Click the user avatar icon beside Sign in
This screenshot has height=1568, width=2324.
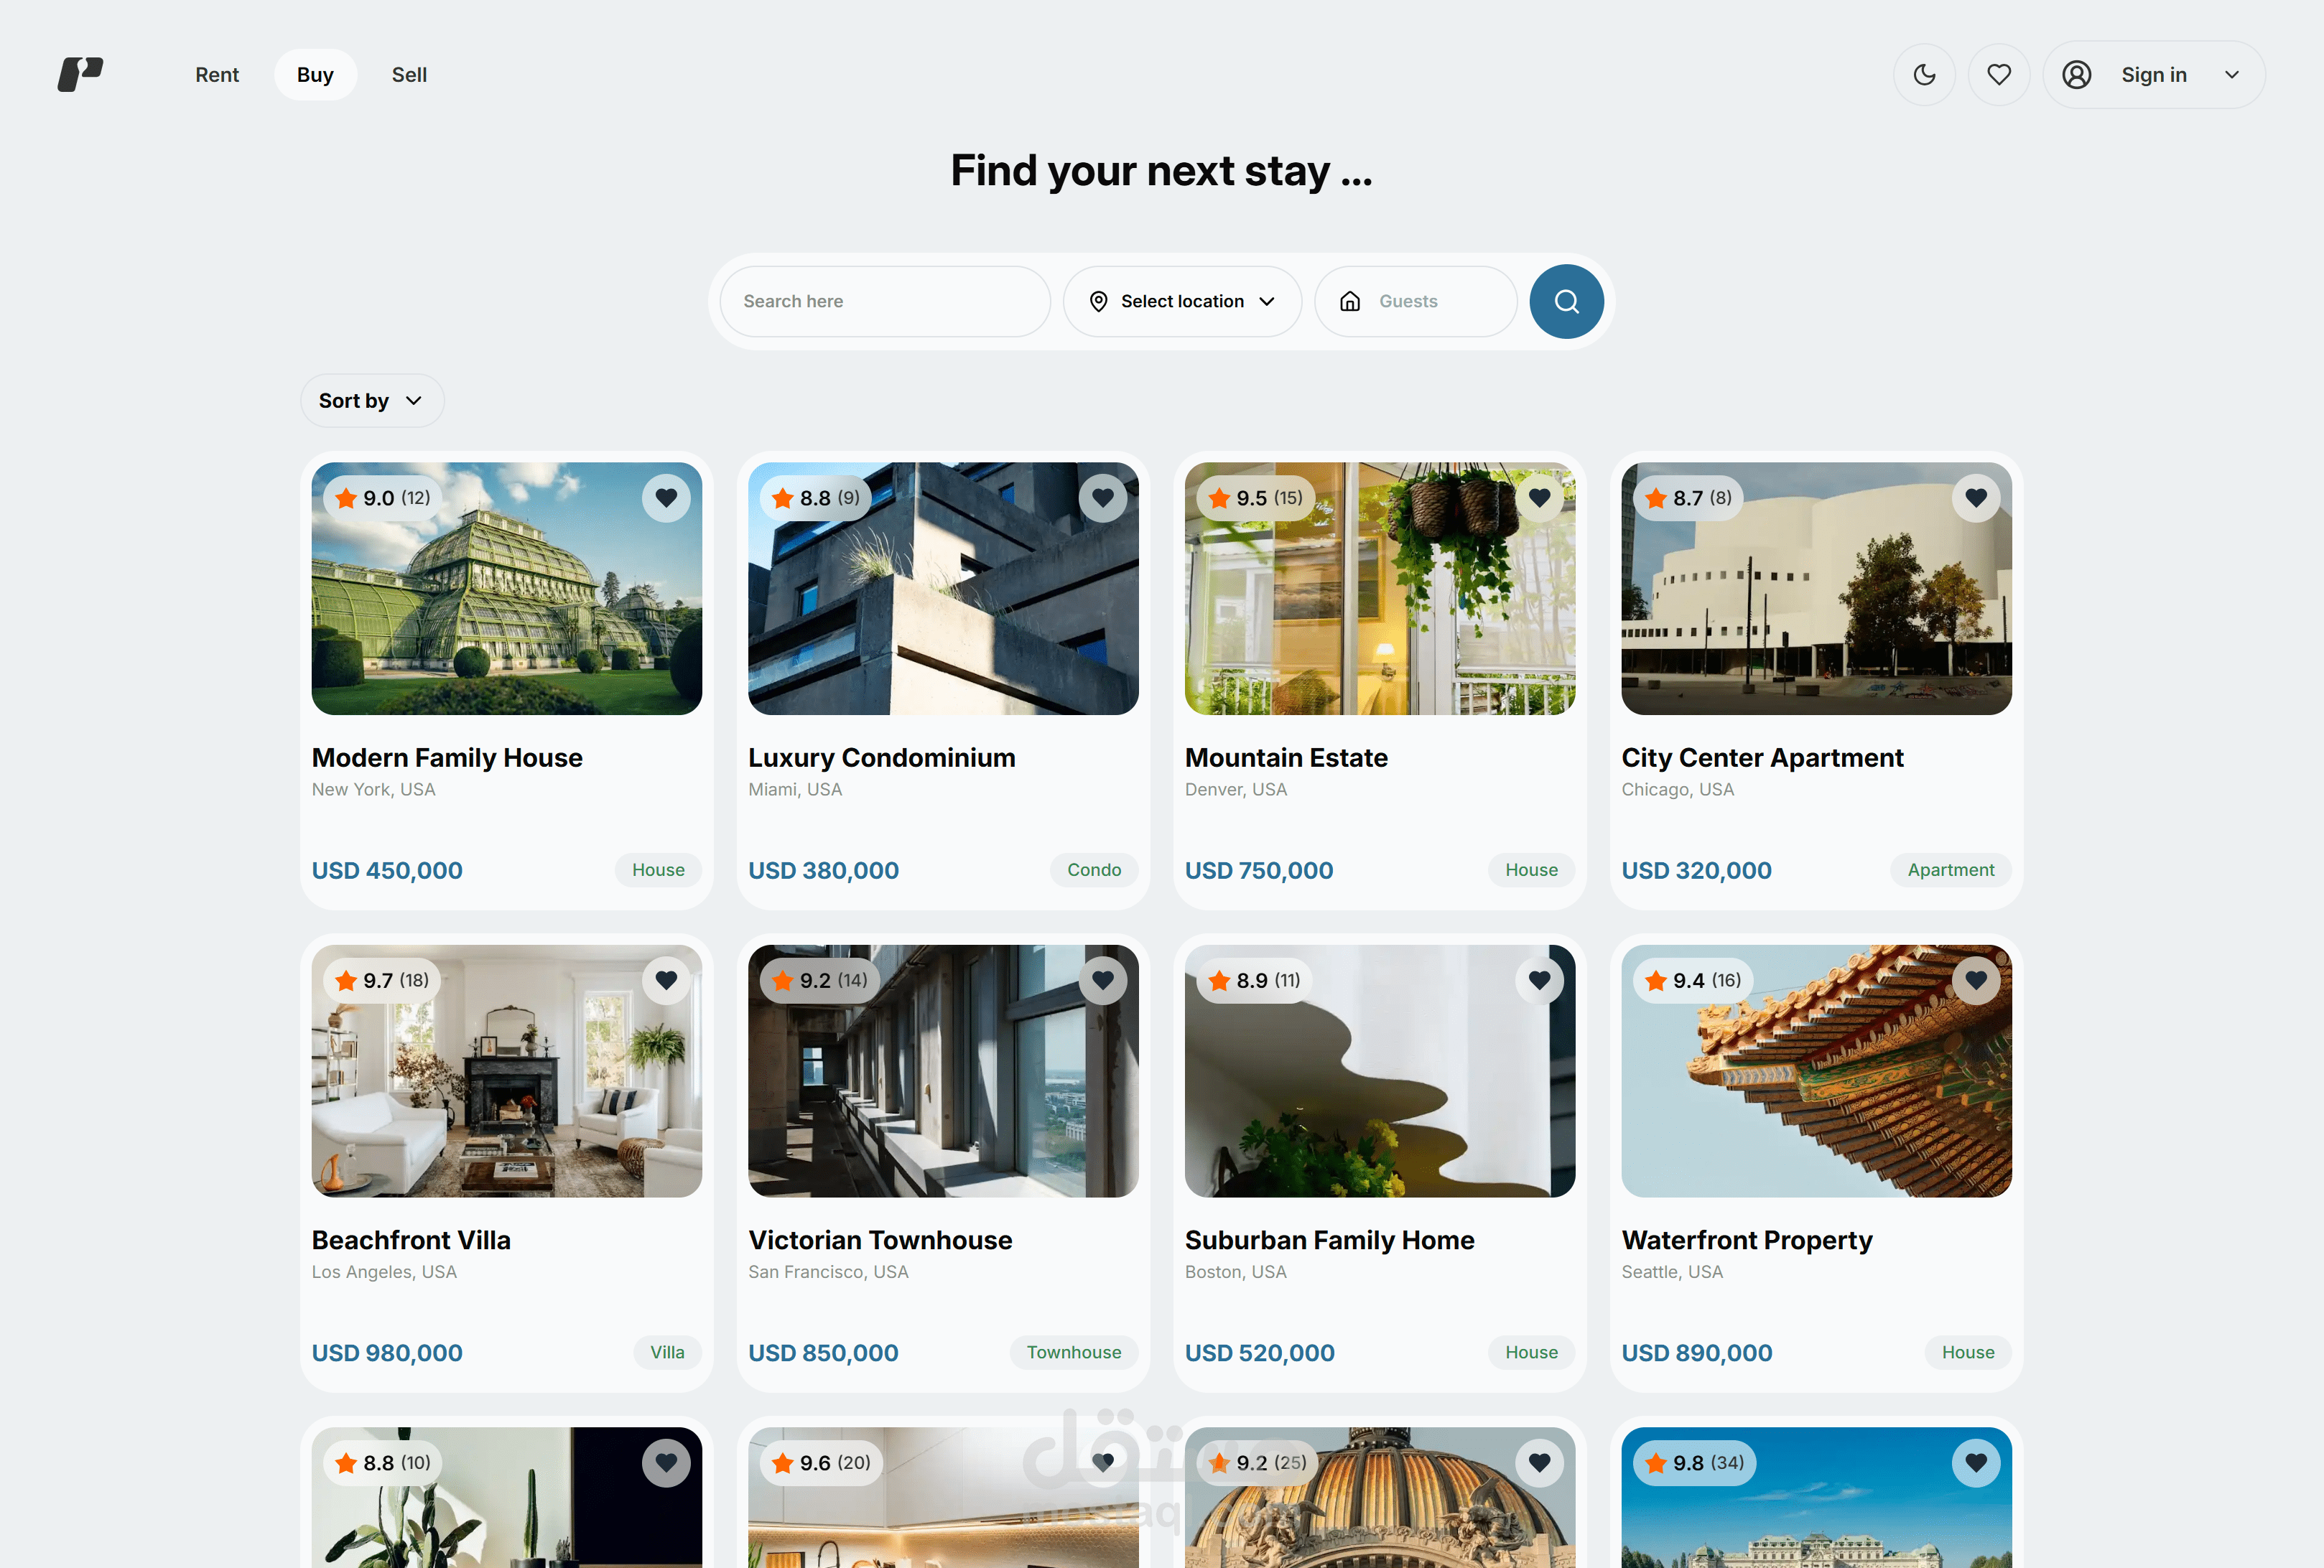2077,75
